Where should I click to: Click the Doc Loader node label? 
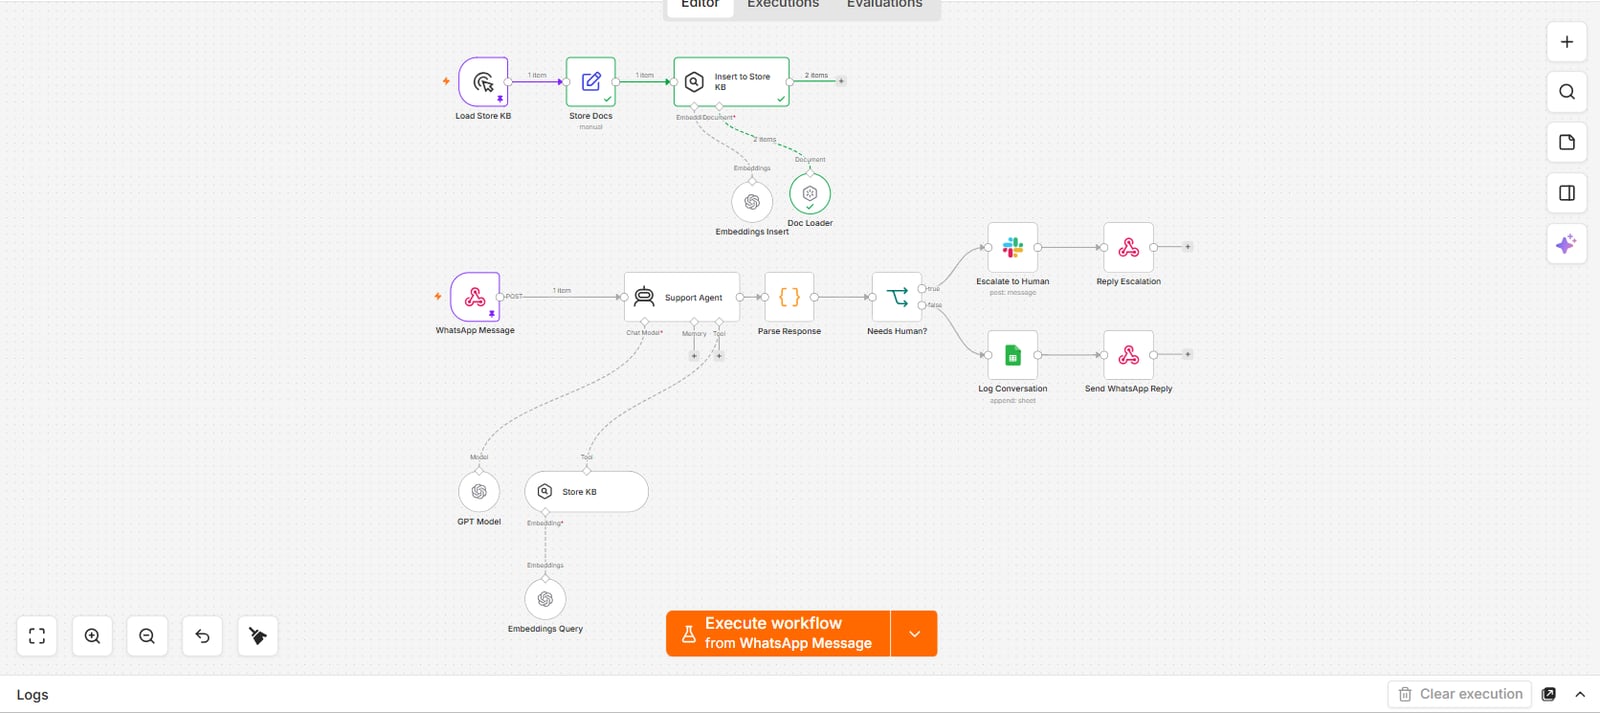click(810, 223)
